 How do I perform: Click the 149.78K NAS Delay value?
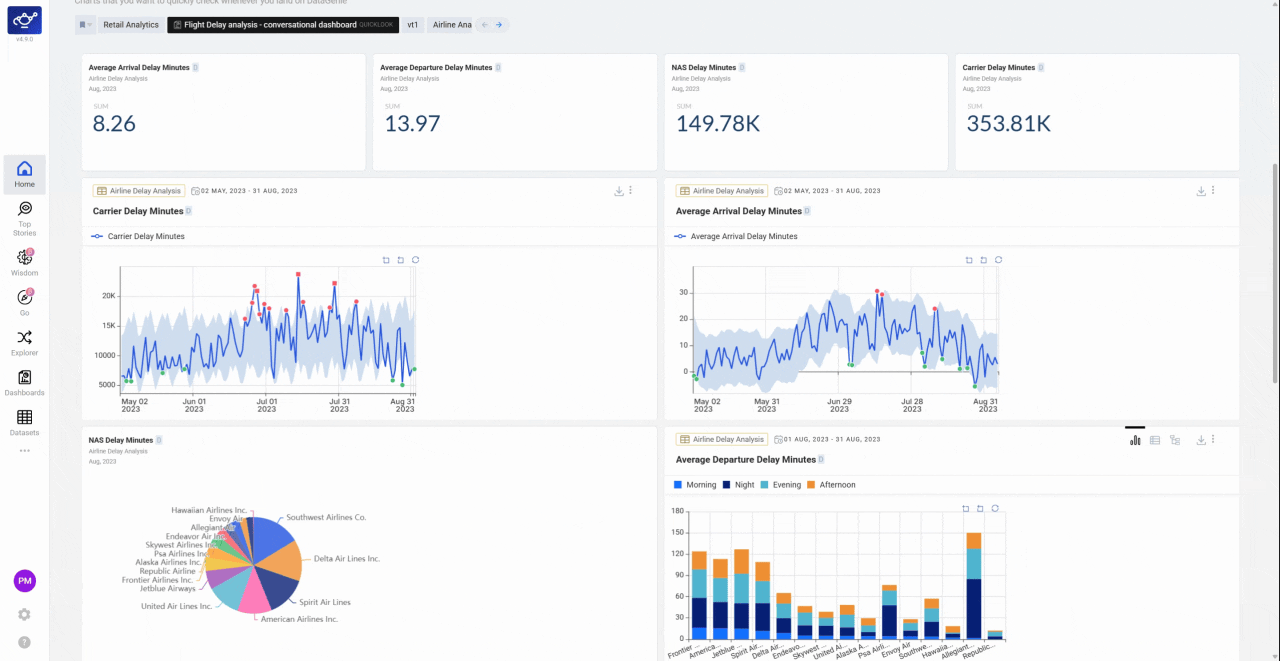[718, 124]
